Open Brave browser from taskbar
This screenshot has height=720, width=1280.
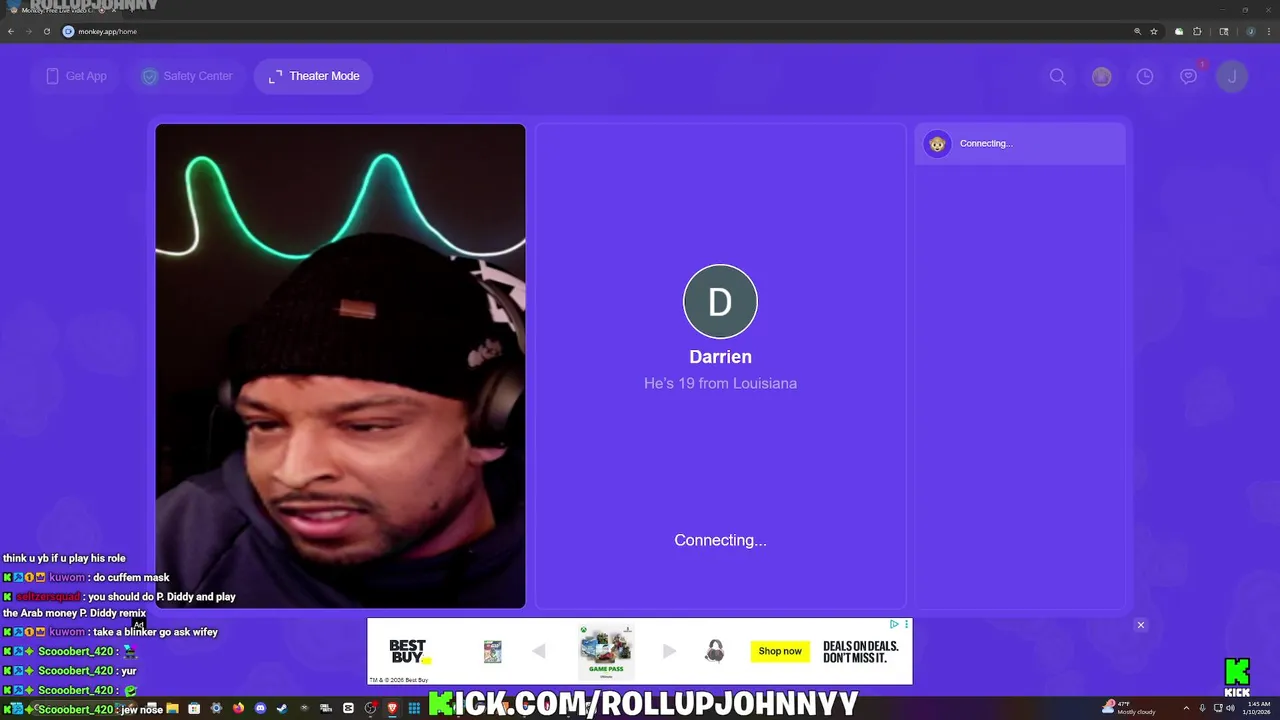pos(392,708)
